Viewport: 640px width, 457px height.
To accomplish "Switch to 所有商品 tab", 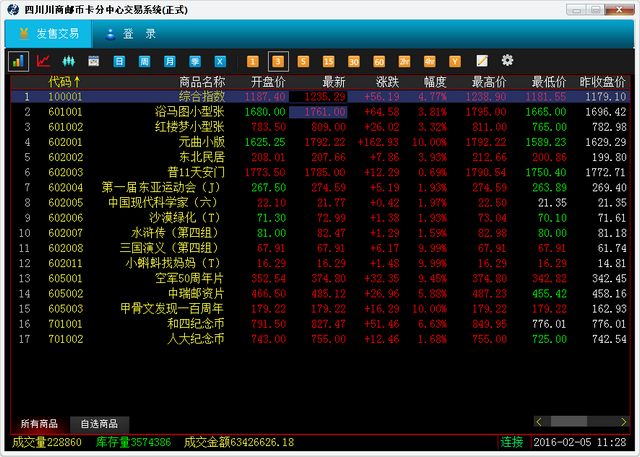I will point(40,424).
